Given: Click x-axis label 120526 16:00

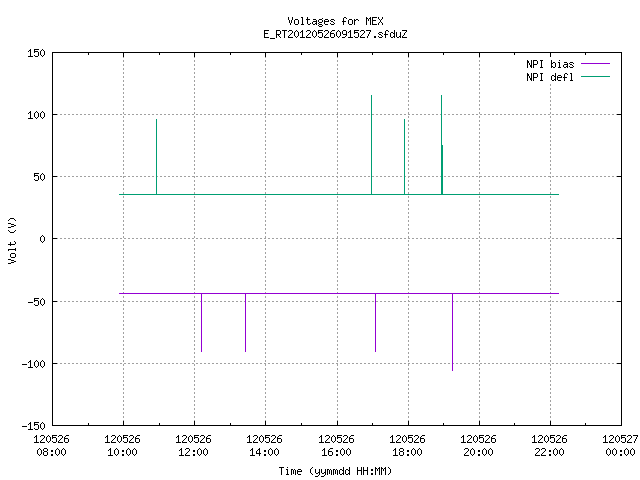Looking at the screenshot, I should pos(336,446).
